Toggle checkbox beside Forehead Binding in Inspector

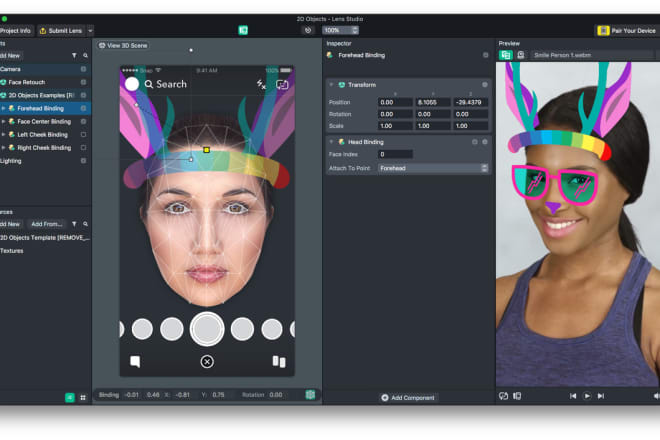pos(485,55)
